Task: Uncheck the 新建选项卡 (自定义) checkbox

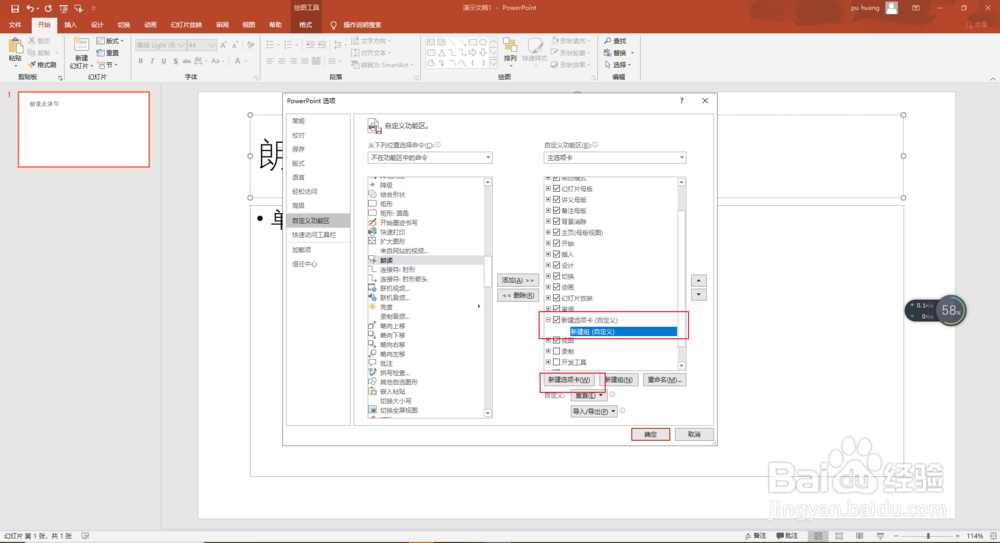Action: tap(556, 320)
